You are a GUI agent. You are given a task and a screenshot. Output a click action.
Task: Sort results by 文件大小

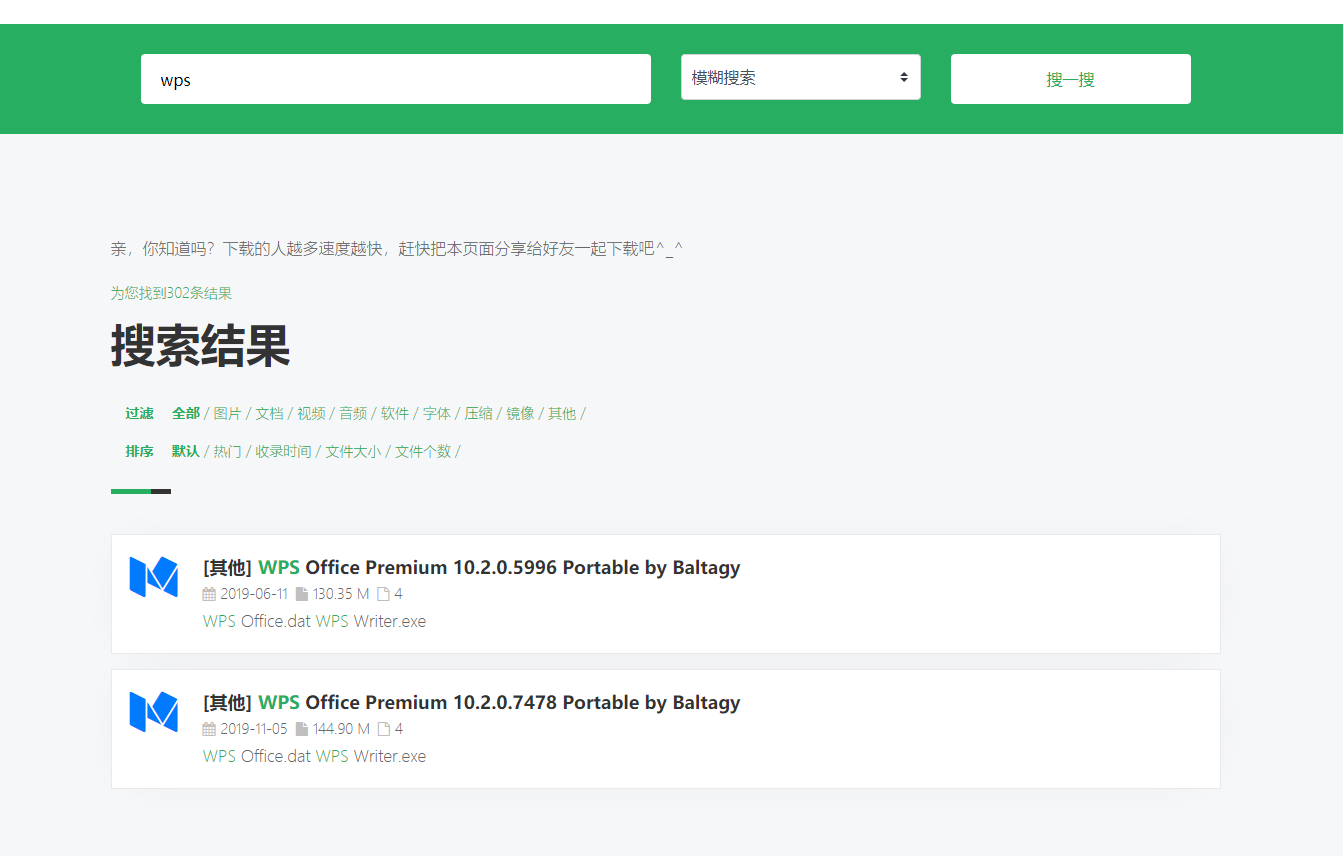point(353,451)
